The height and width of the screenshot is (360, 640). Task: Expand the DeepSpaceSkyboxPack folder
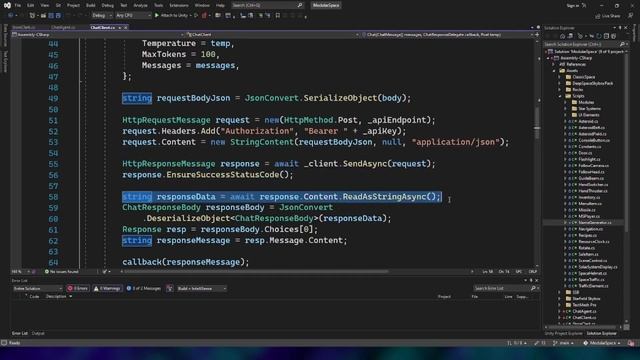560,83
